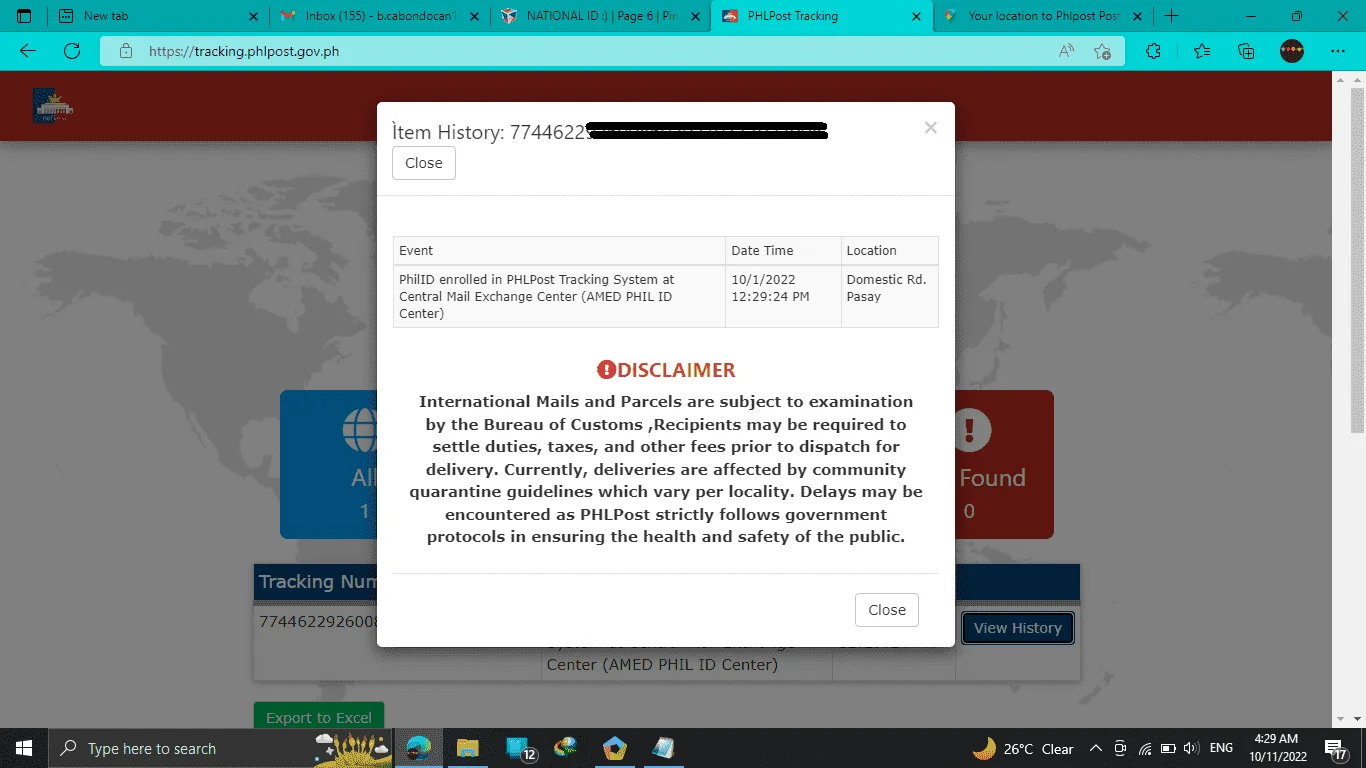Add page to favorites star icon
The height and width of the screenshot is (768, 1366).
1102,51
